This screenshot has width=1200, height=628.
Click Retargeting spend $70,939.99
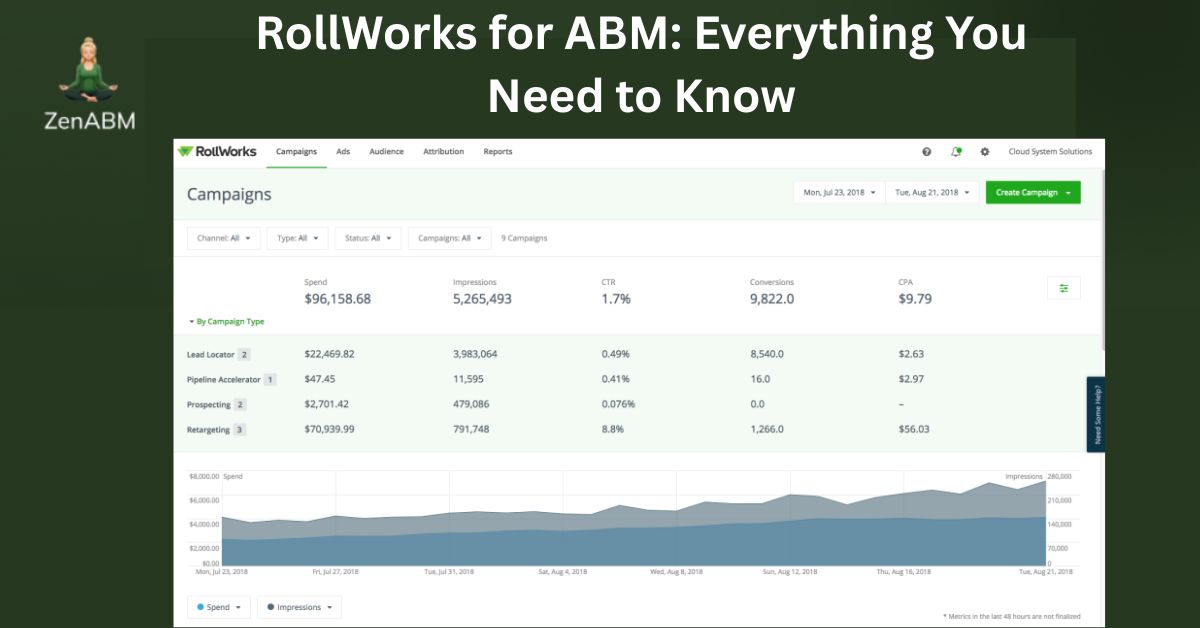click(329, 429)
